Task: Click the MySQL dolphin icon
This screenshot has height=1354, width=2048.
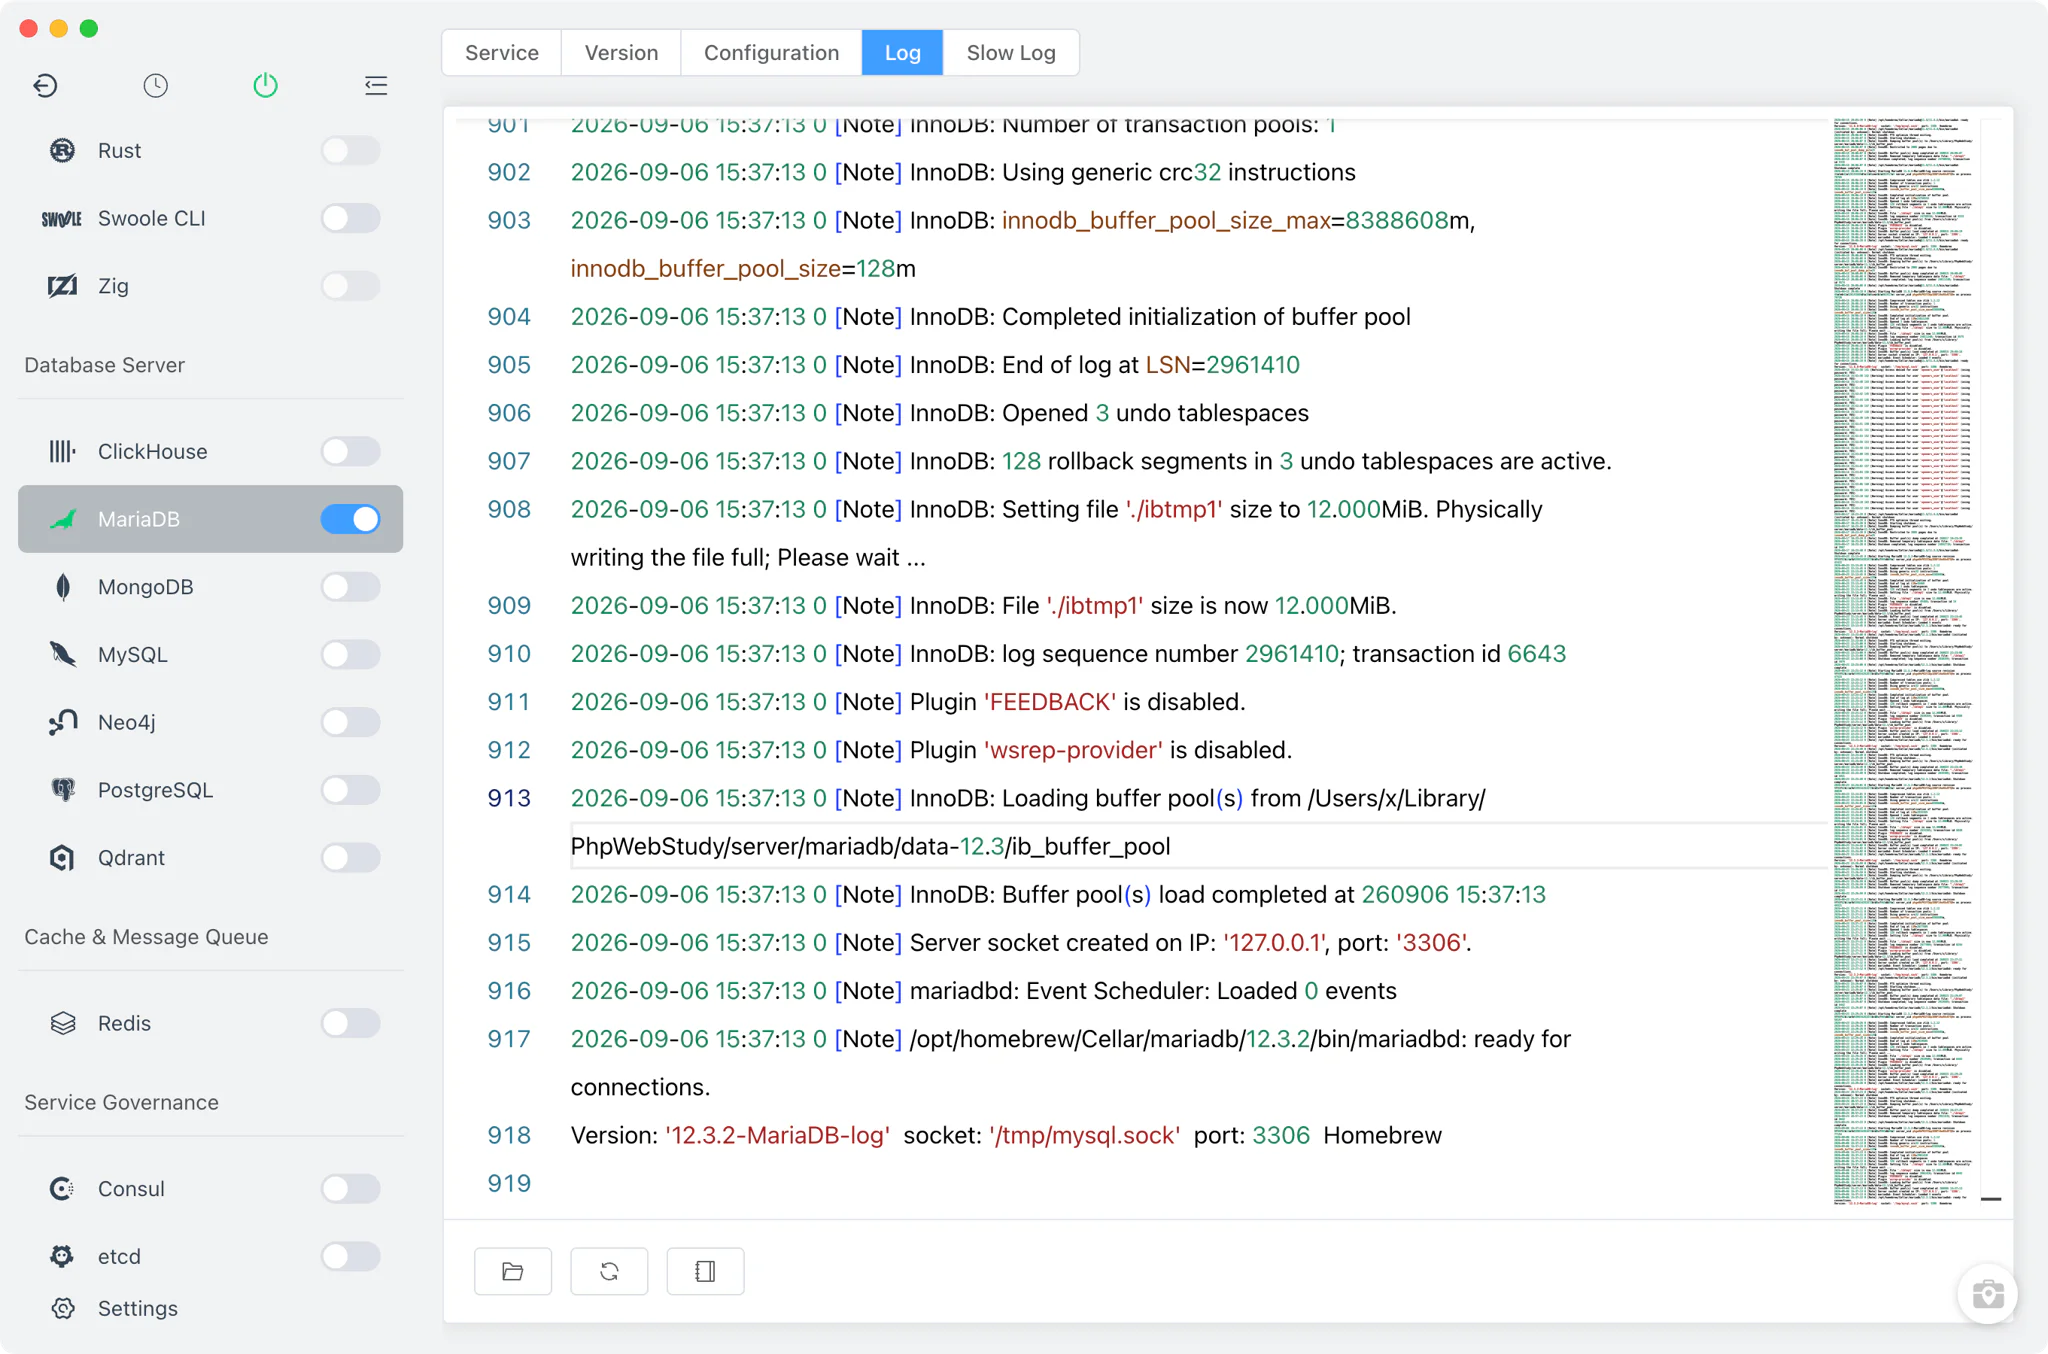Action: (x=62, y=654)
